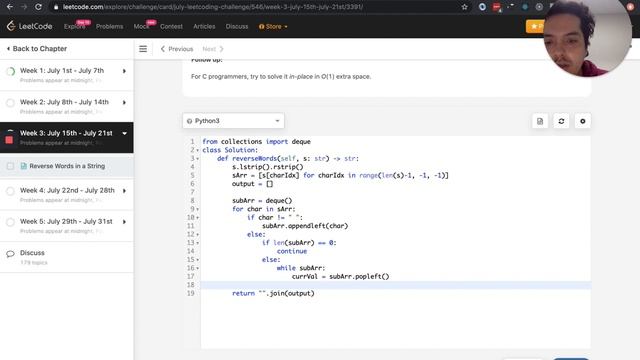Open the editor notes document icon
The image size is (640, 360).
coord(540,121)
